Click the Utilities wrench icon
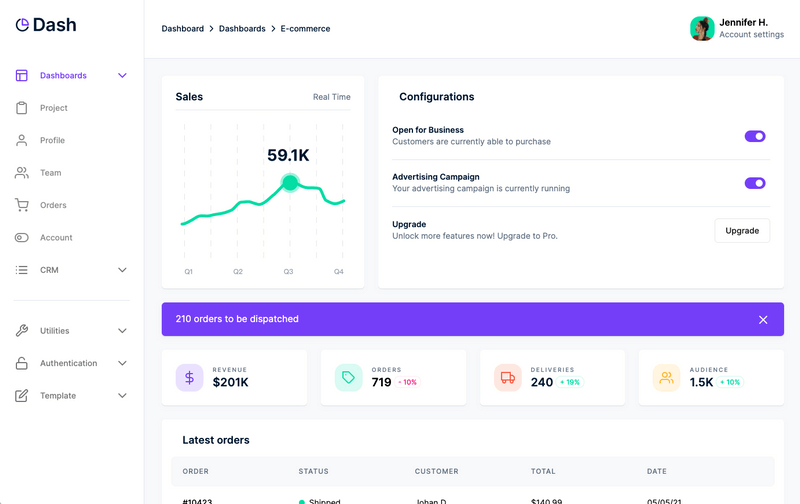This screenshot has width=800, height=504. (x=21, y=331)
